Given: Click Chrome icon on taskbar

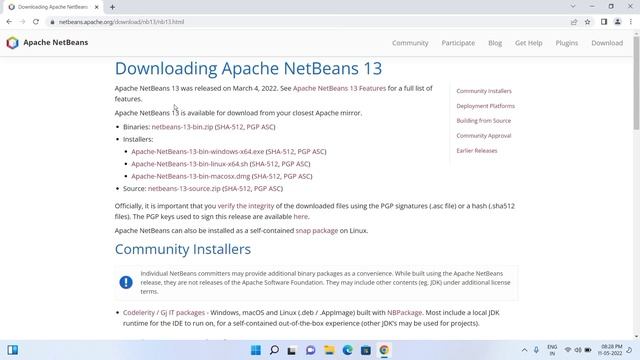Looking at the screenshot, I should click(x=384, y=350).
